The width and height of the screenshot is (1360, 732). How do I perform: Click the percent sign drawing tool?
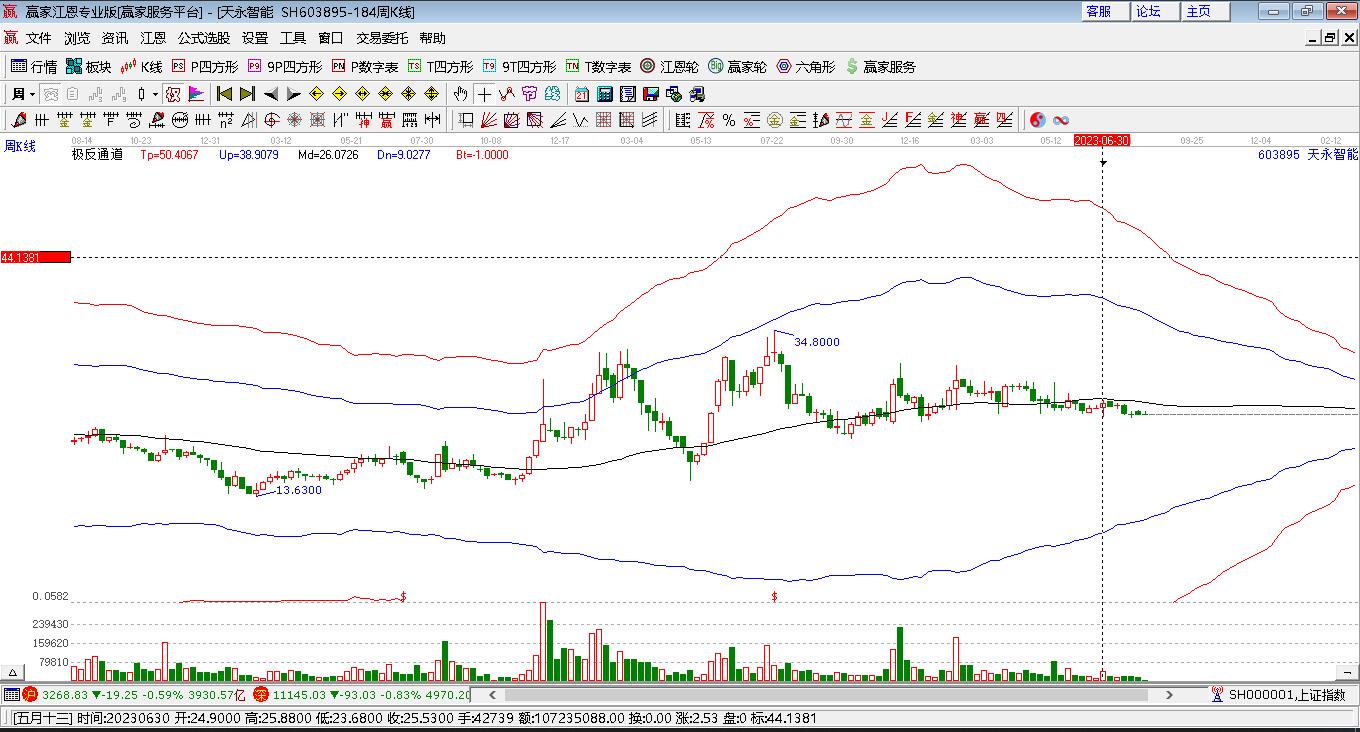tap(729, 121)
